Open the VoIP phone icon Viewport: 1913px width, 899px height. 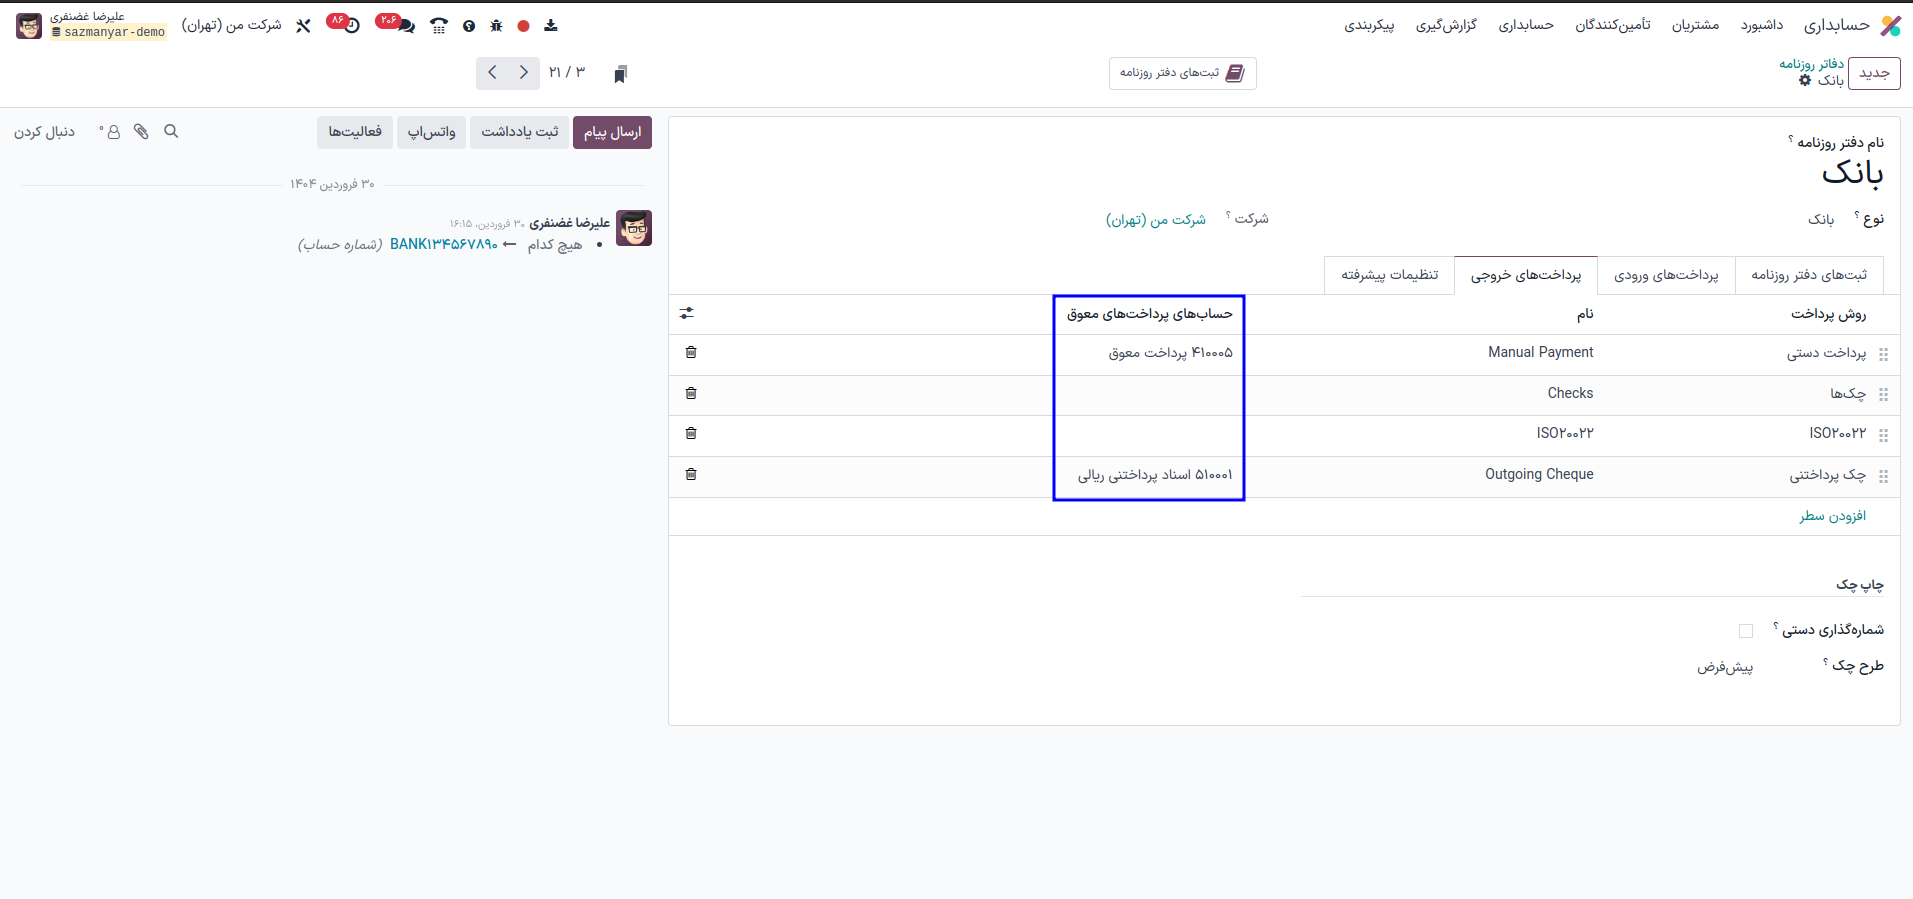point(438,26)
